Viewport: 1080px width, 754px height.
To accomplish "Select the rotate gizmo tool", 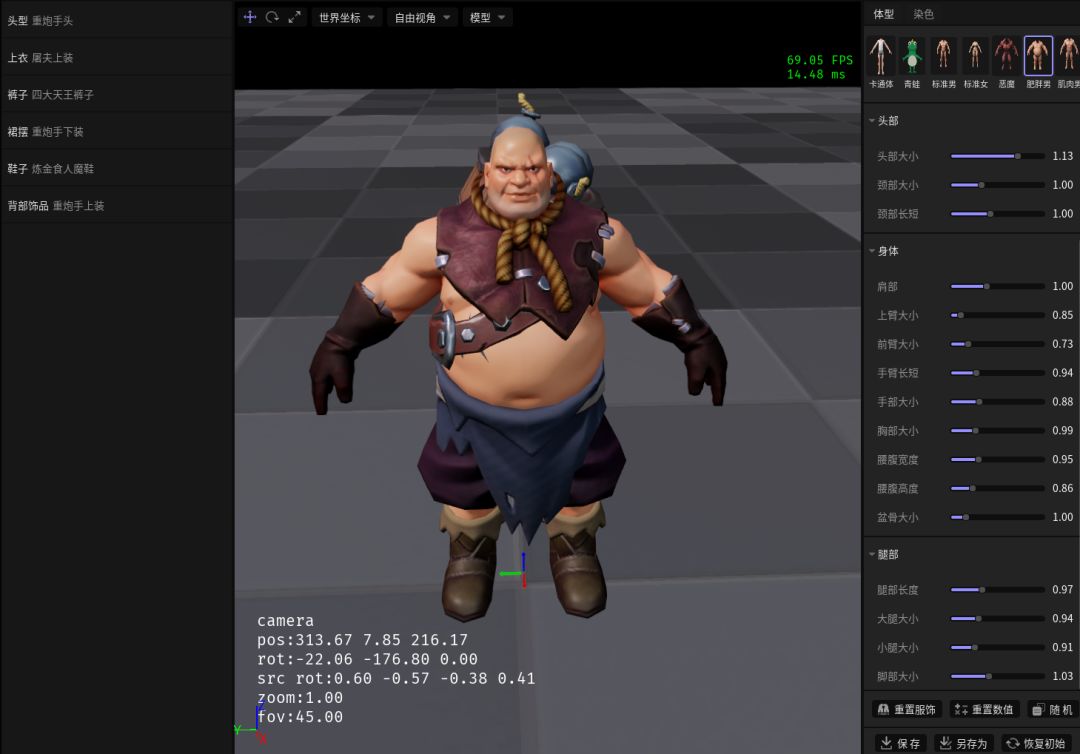I will coord(272,17).
